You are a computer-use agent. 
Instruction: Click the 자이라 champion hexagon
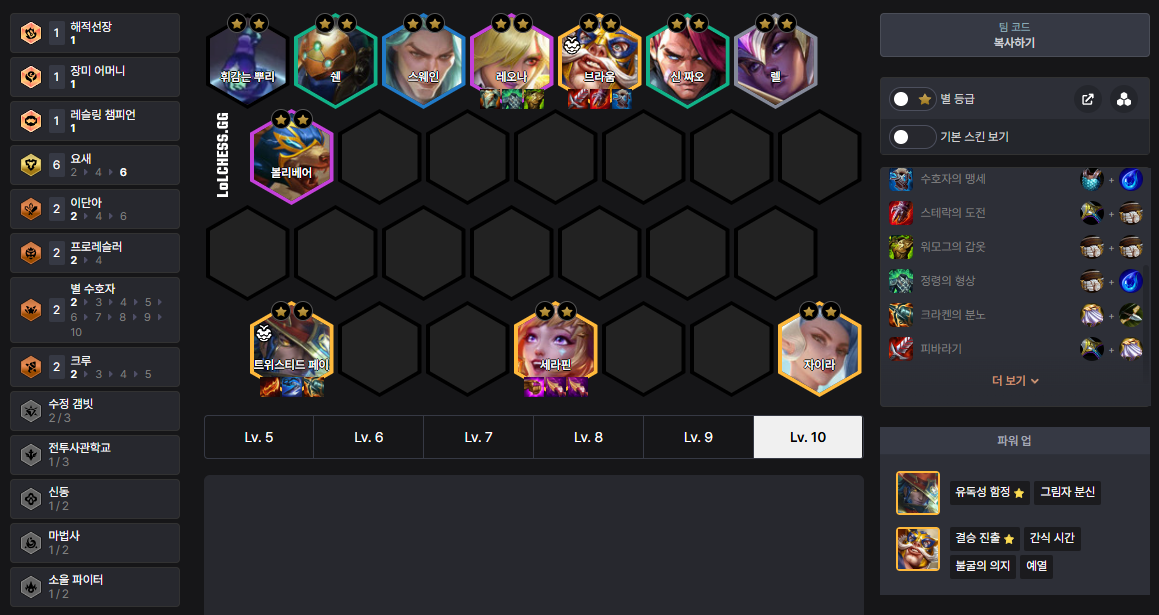pyautogui.click(x=820, y=349)
